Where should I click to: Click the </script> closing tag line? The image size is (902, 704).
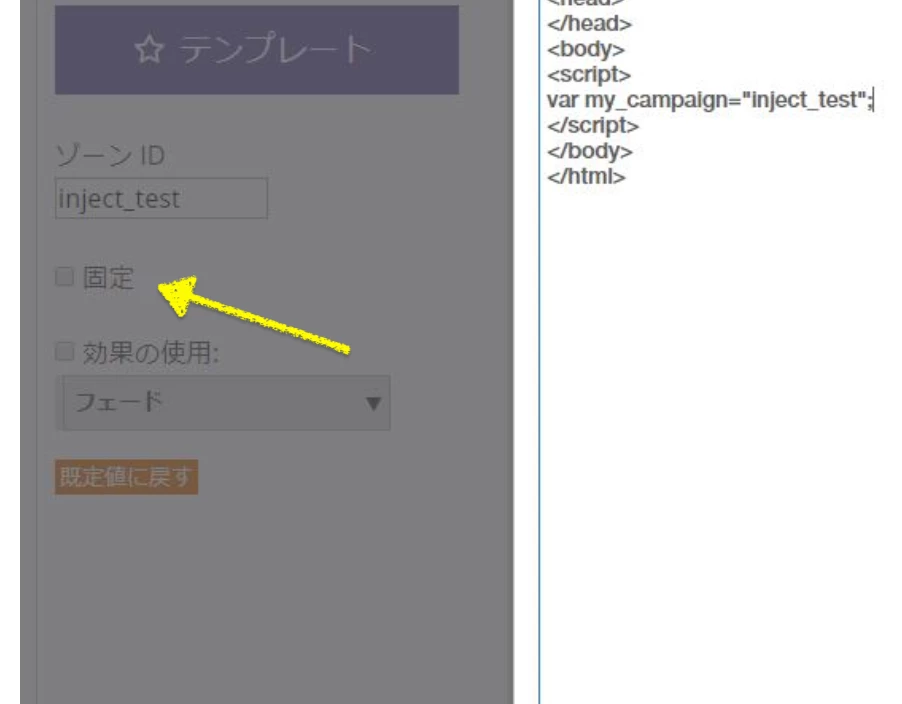593,125
